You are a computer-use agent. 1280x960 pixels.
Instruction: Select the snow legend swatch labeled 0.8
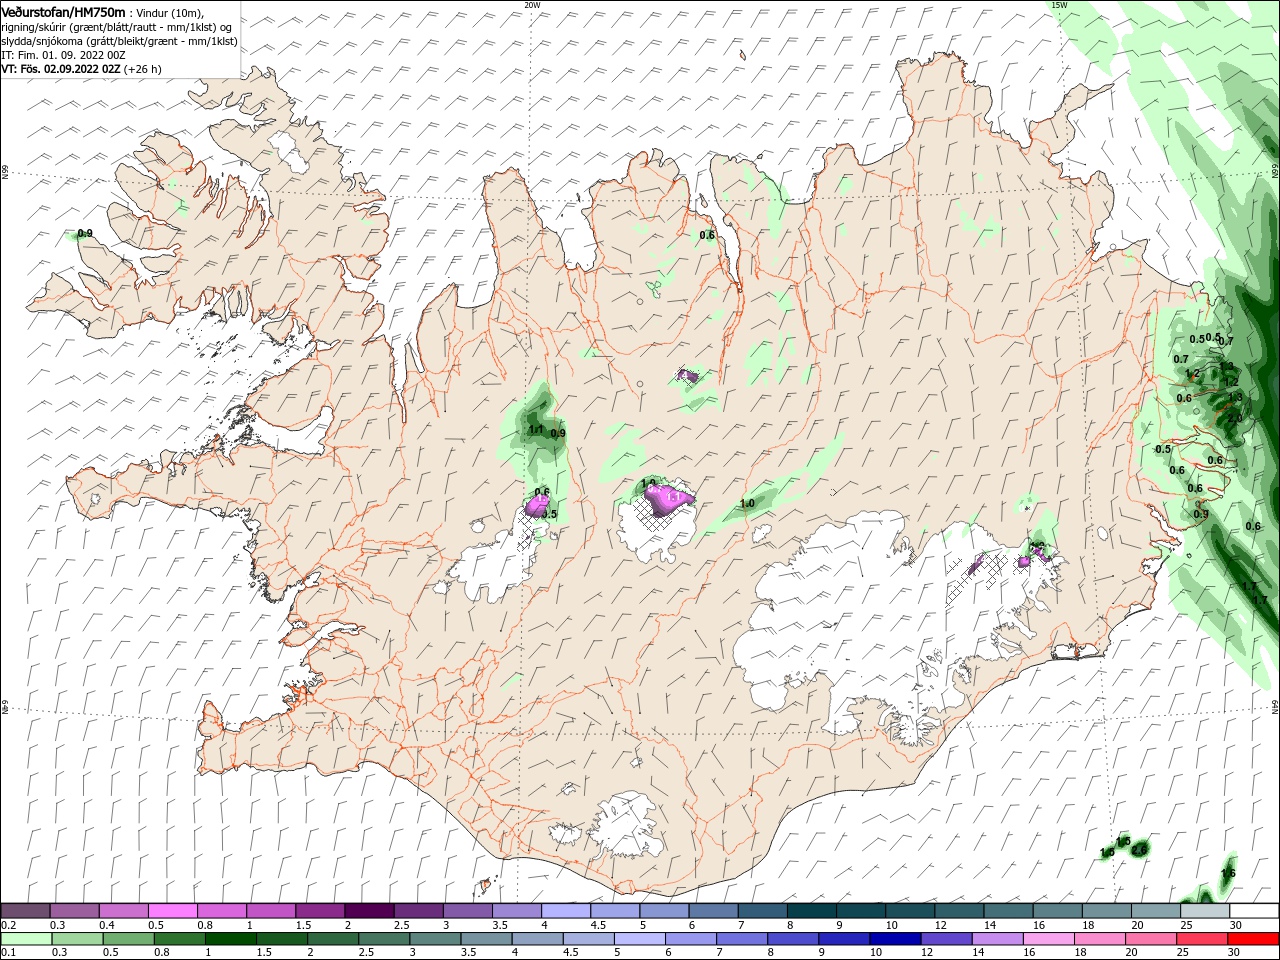click(x=221, y=910)
